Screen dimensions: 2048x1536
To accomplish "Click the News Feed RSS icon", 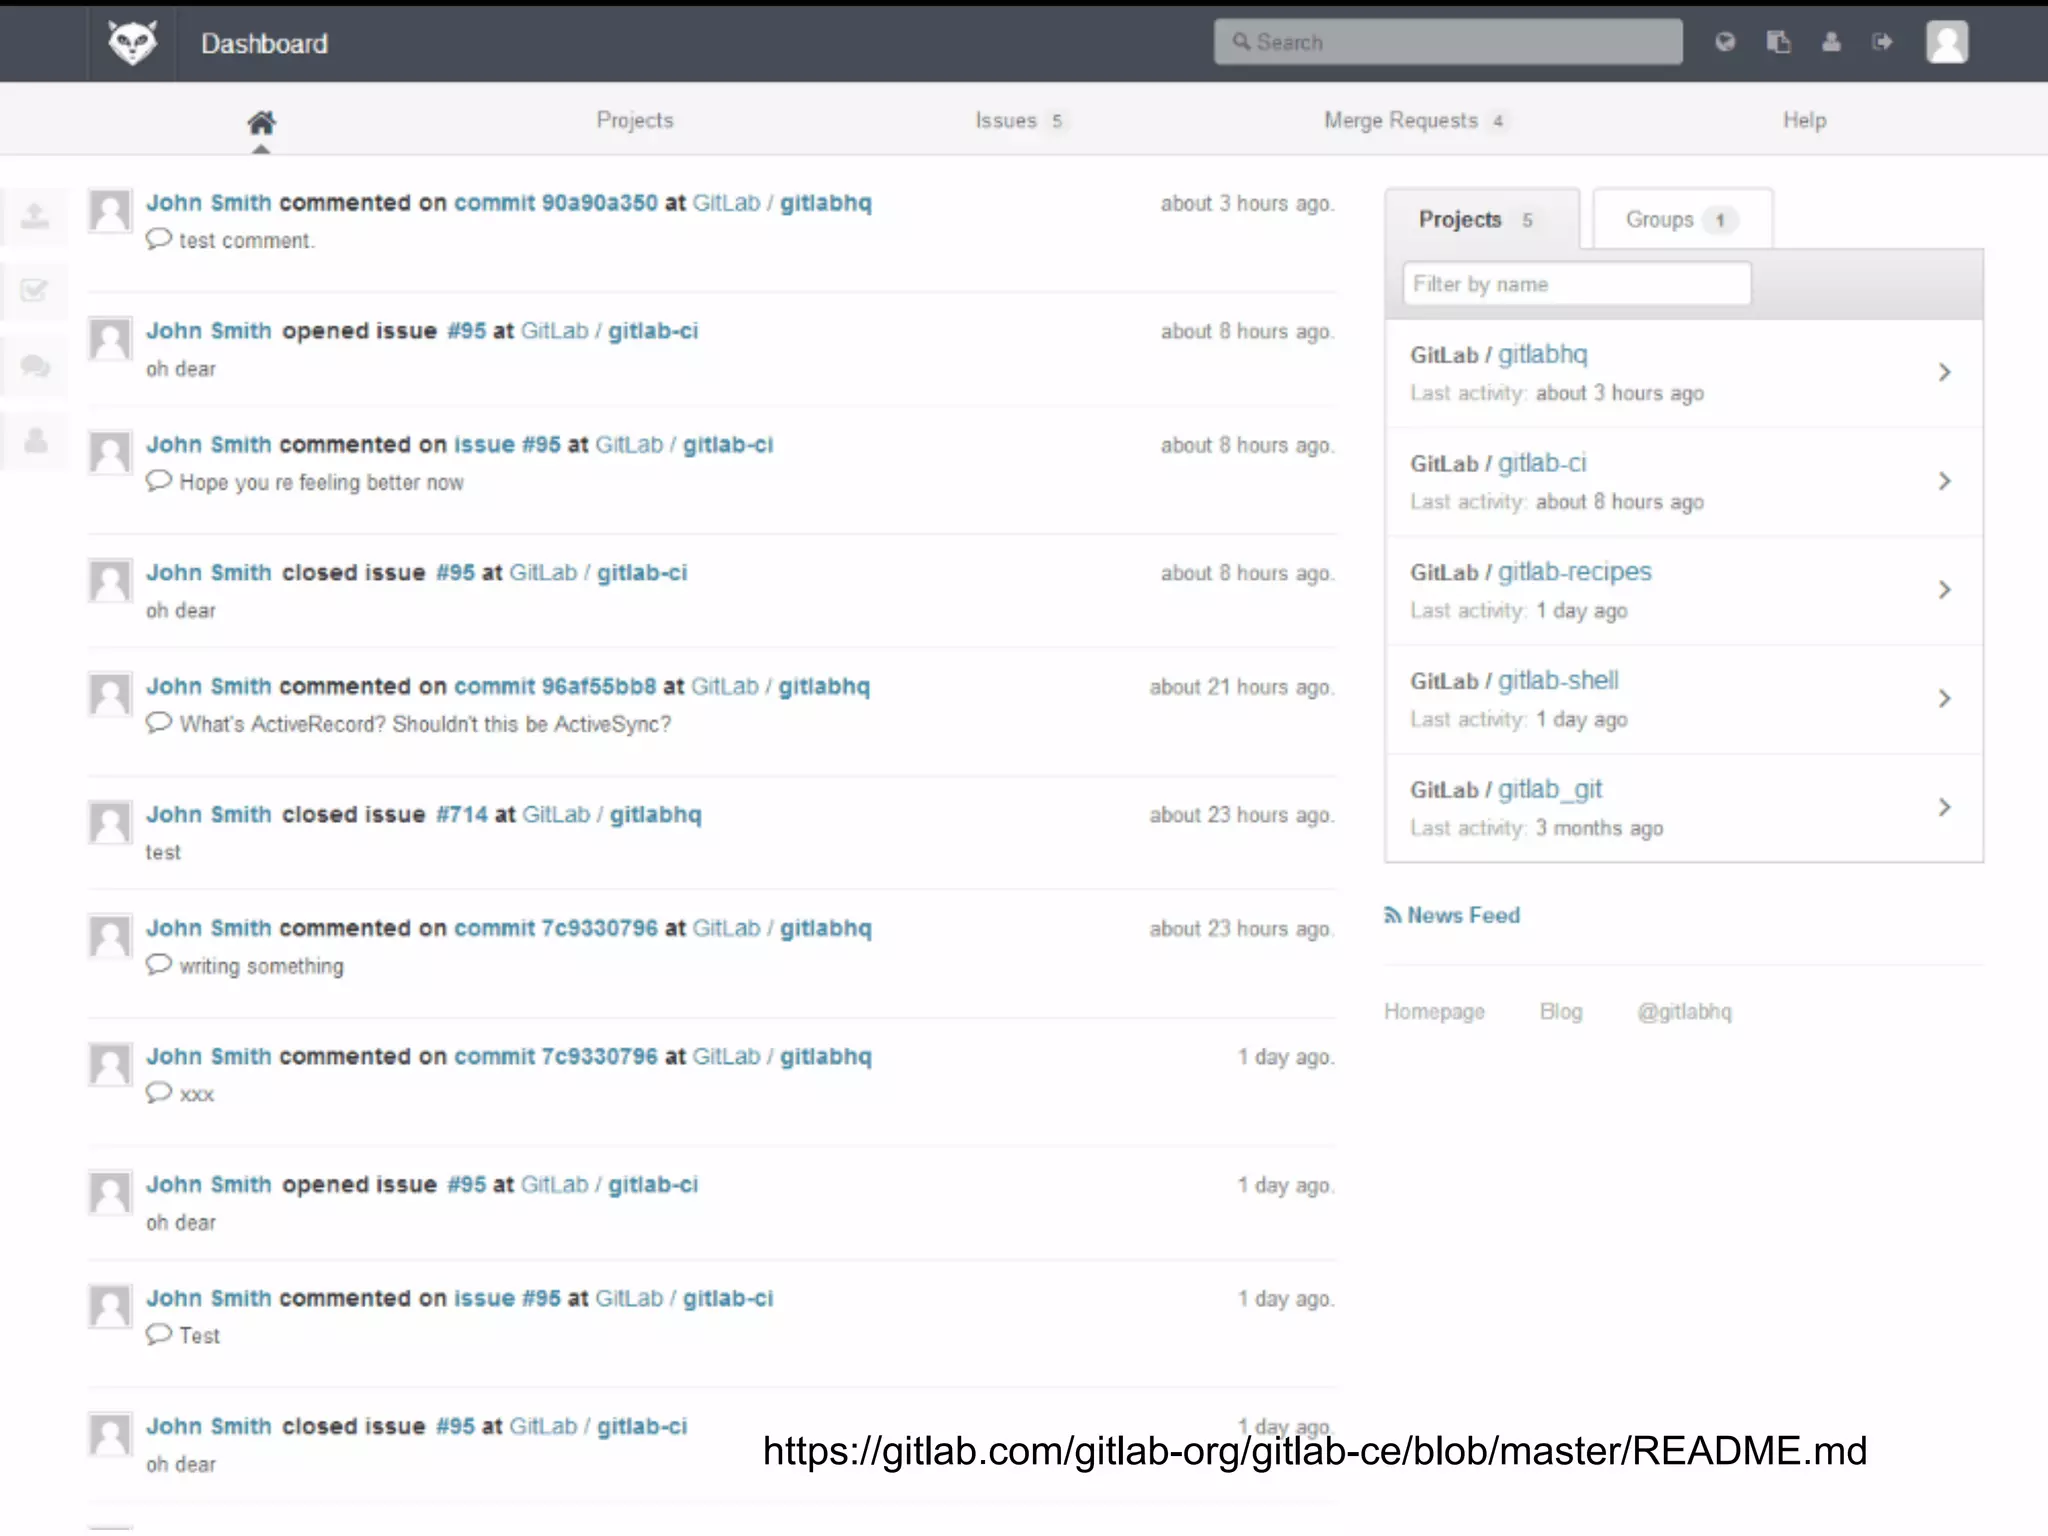I will point(1393,915).
